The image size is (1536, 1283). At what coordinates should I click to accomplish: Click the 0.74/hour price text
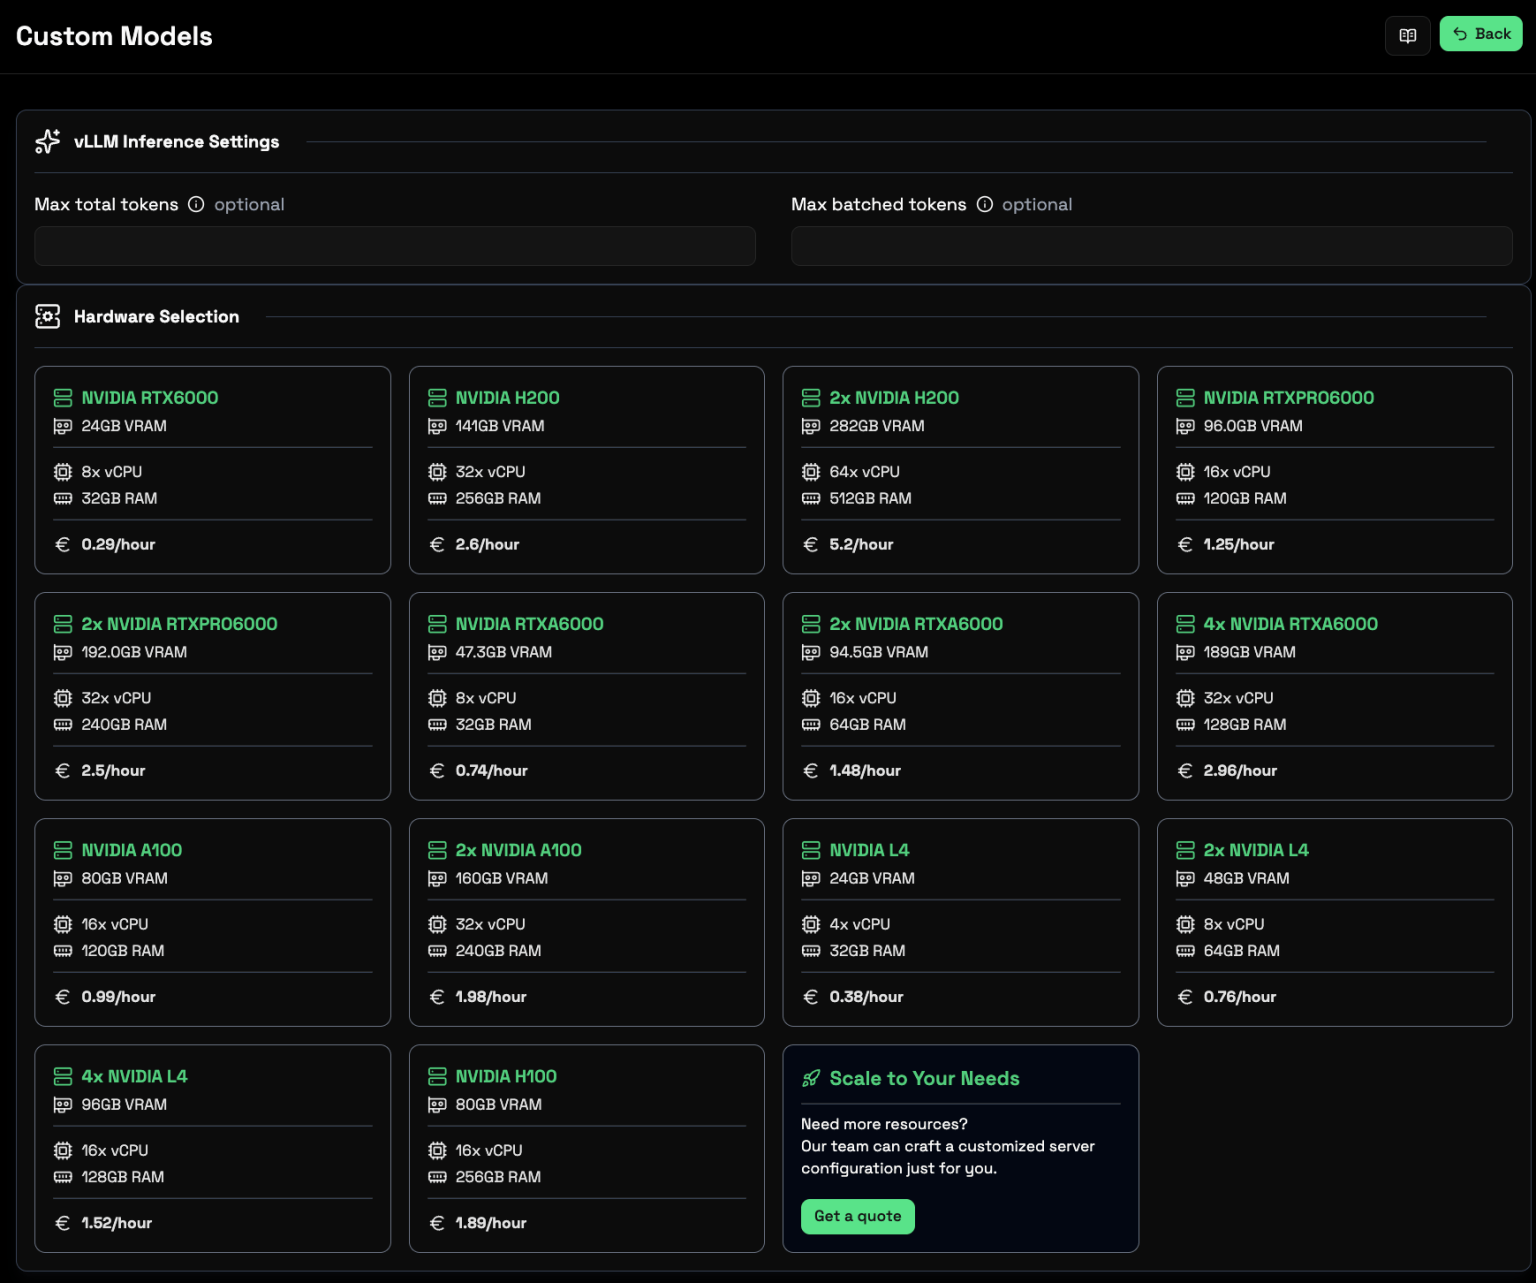(492, 771)
